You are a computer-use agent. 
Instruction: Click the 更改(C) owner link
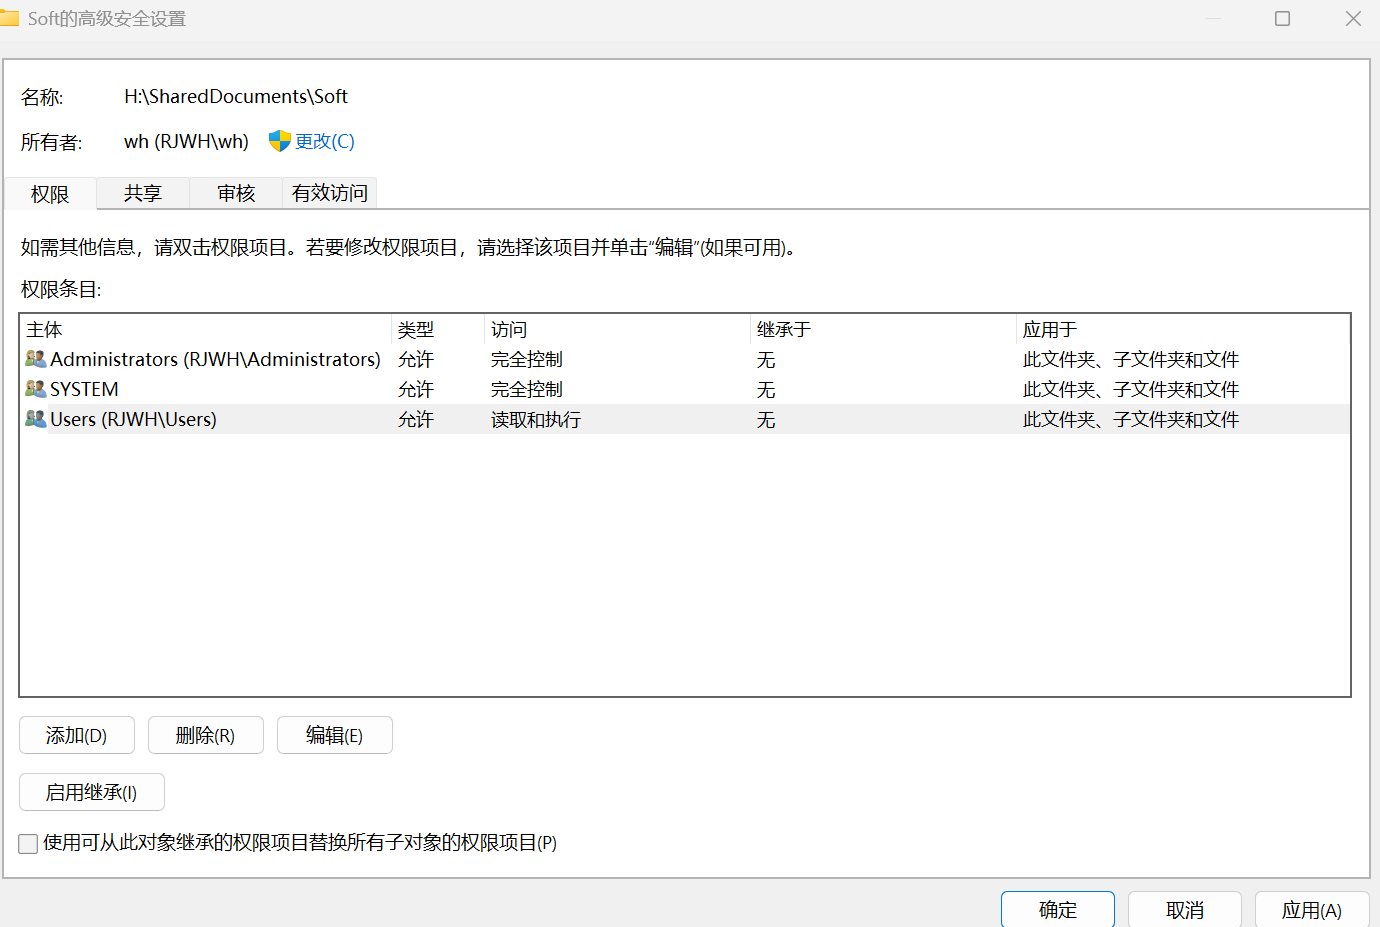(x=325, y=141)
